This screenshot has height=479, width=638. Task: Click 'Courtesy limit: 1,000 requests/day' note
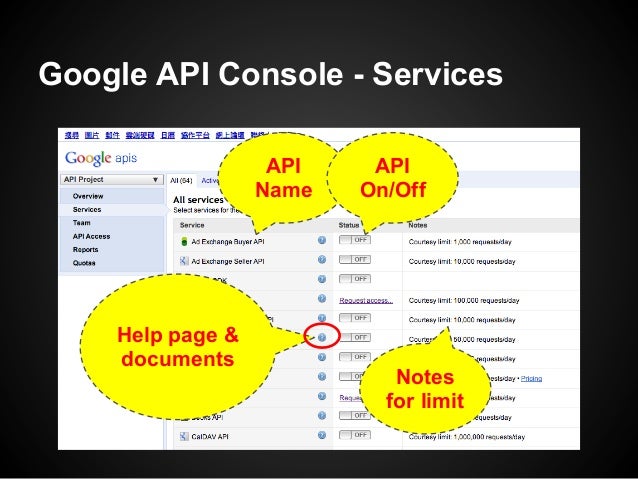(460, 242)
